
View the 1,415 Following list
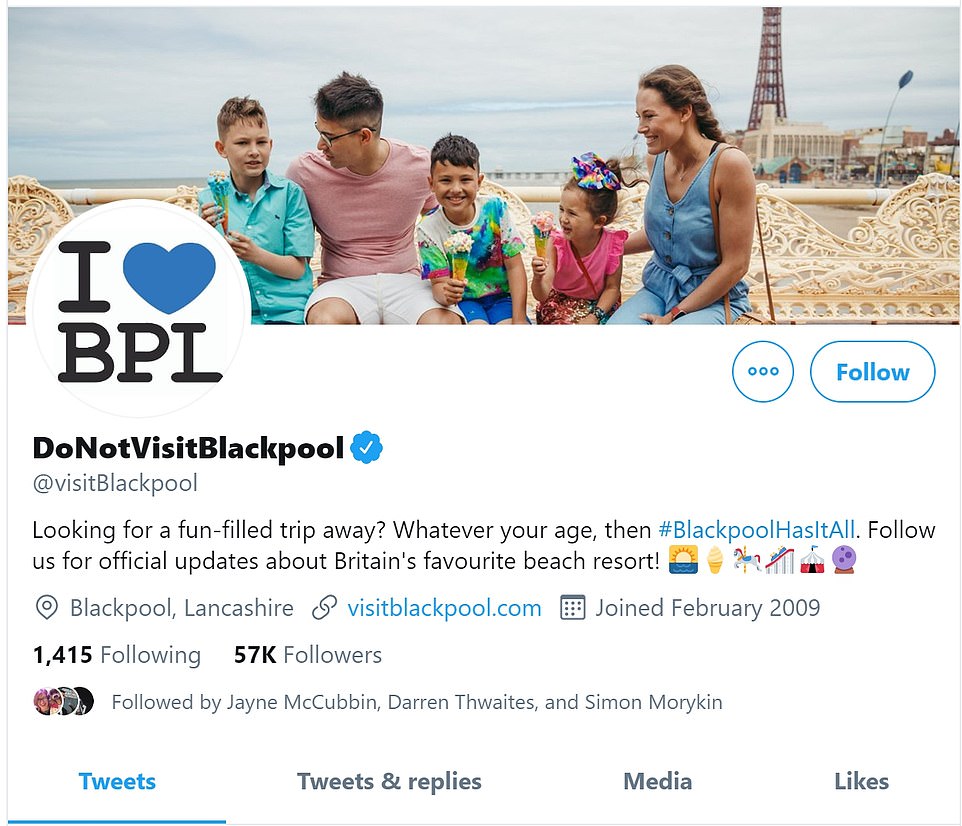click(116, 655)
